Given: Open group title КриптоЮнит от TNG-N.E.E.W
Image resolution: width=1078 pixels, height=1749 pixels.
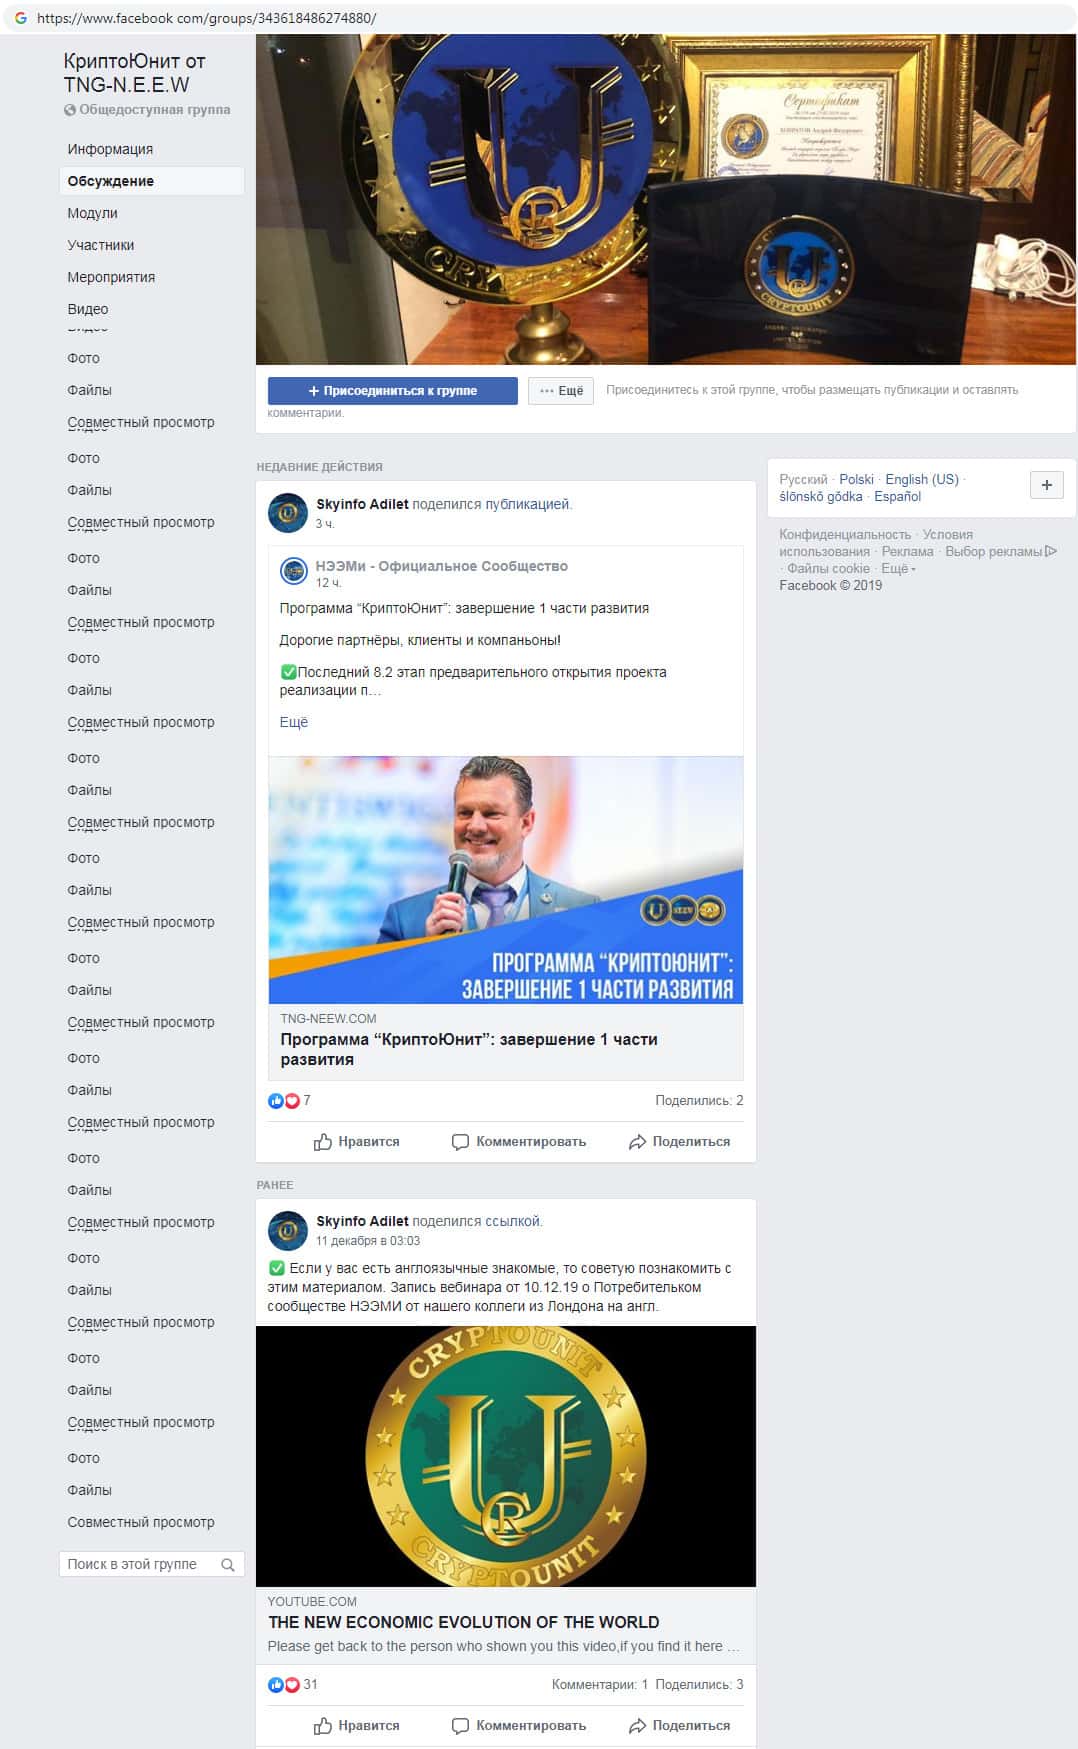Looking at the screenshot, I should click(134, 73).
